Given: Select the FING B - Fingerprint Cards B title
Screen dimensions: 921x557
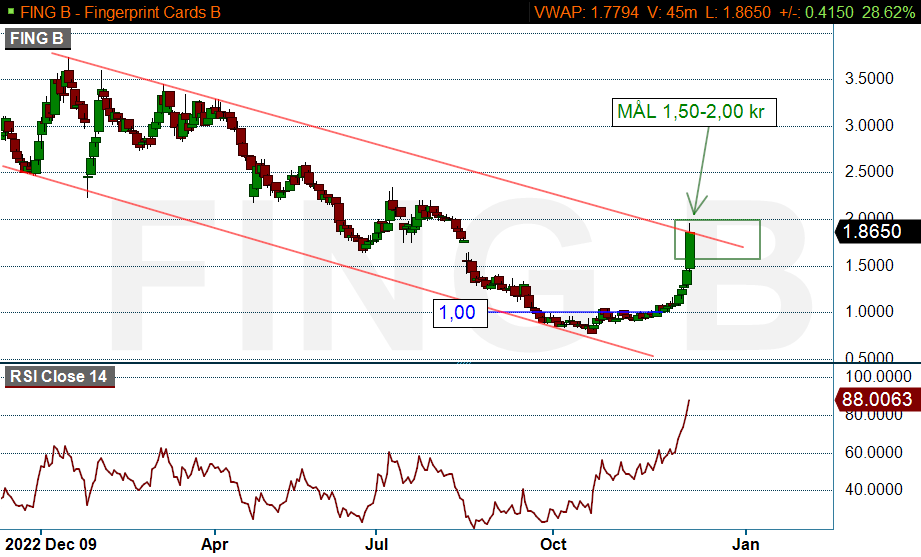Looking at the screenshot, I should point(120,12).
